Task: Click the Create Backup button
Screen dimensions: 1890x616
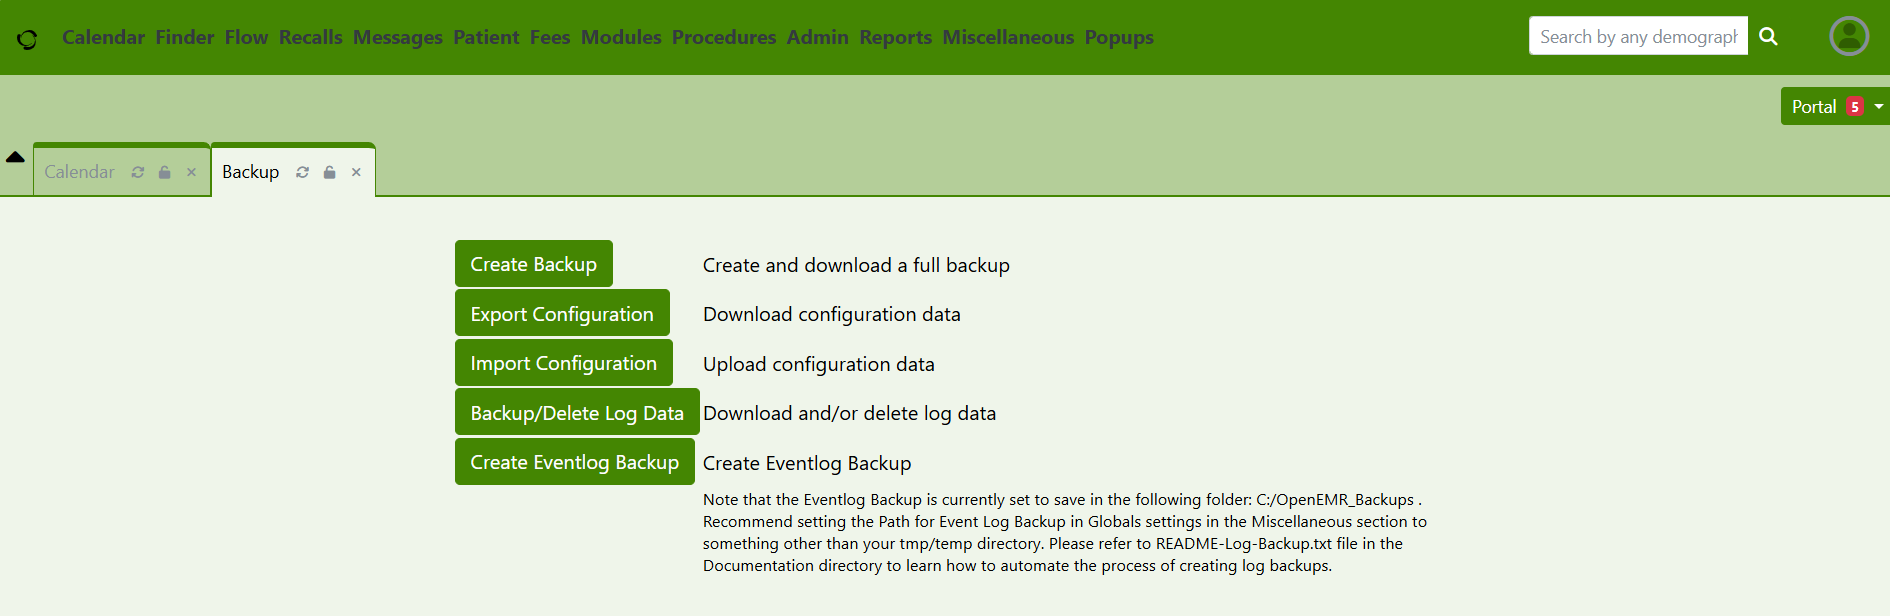Action: coord(533,264)
